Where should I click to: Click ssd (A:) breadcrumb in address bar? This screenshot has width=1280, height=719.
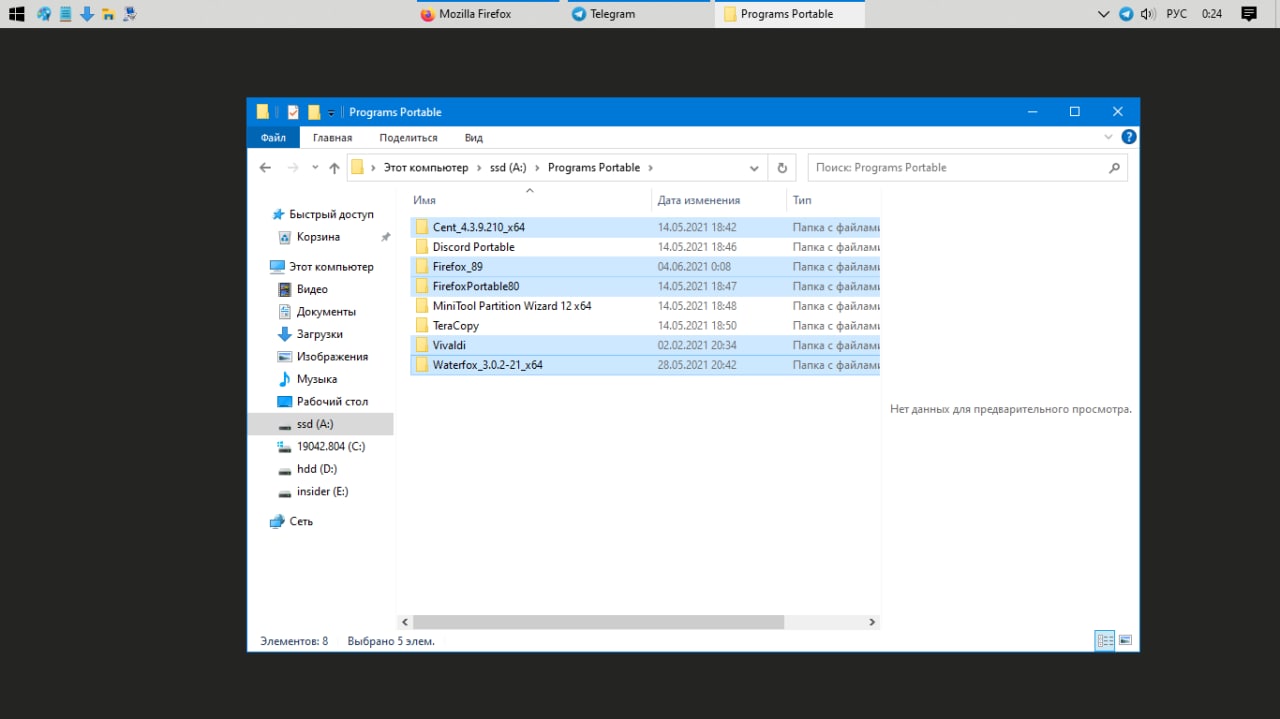508,168
